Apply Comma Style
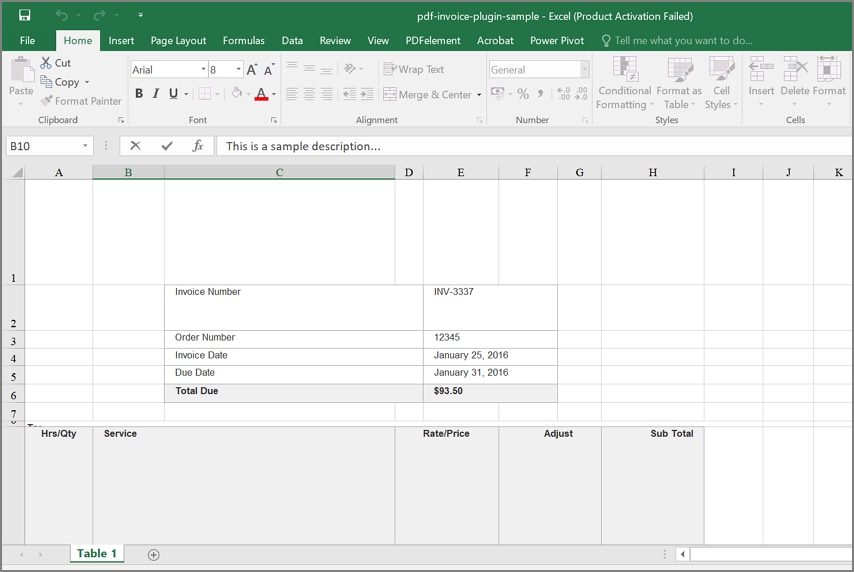Viewport: 854px width, 572px height. tap(540, 94)
